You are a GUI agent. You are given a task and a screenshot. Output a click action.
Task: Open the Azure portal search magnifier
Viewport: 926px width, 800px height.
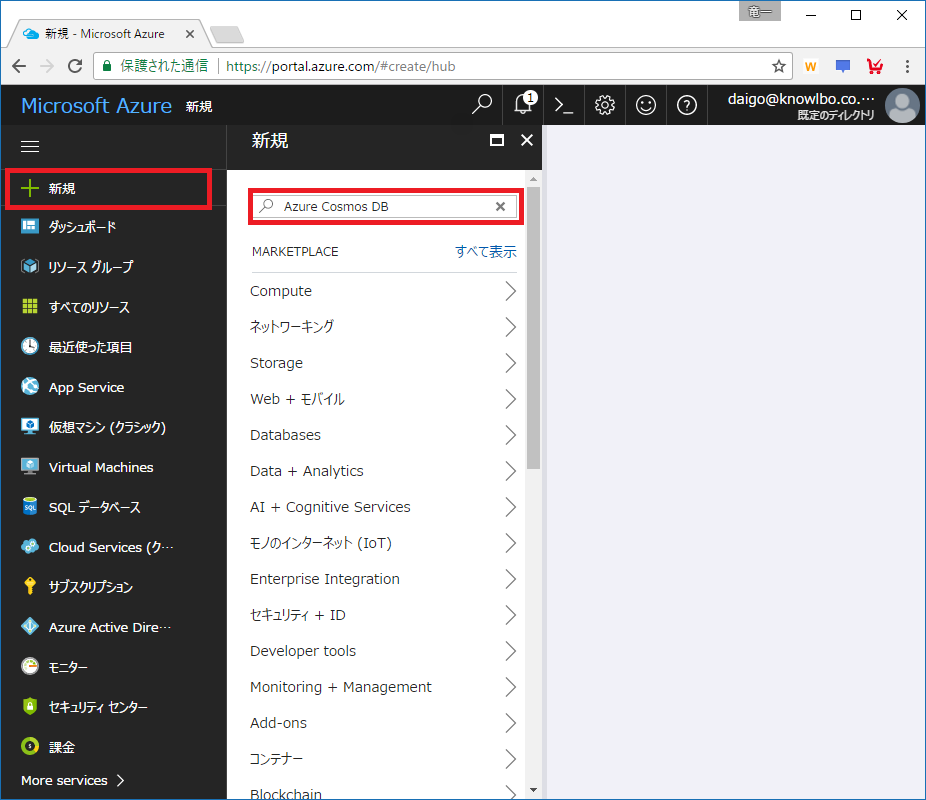(482, 105)
